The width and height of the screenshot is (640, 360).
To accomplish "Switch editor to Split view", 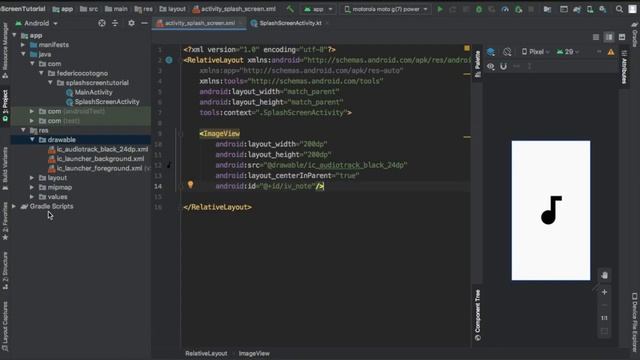I will point(609,37).
